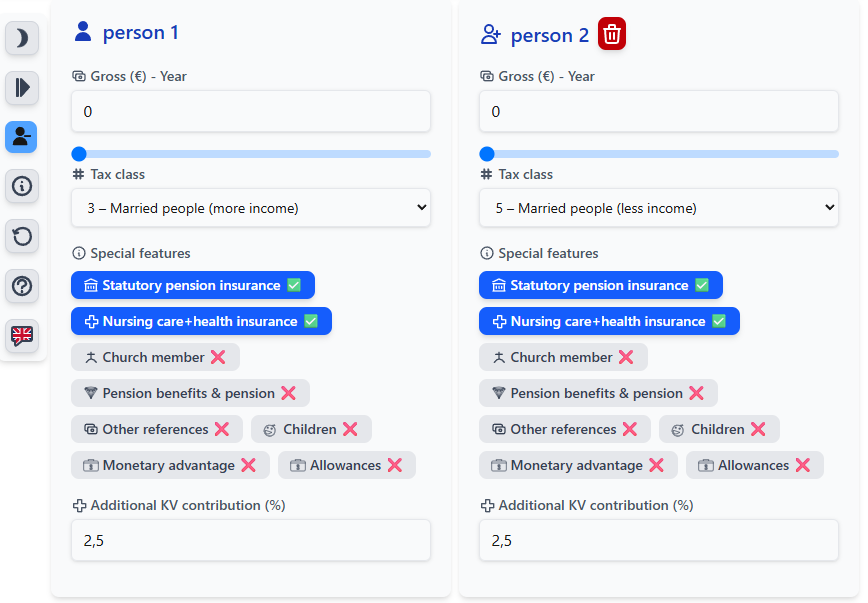The height and width of the screenshot is (603, 868).
Task: Disable person 2 Nursing care+health insurance
Action: pos(609,322)
